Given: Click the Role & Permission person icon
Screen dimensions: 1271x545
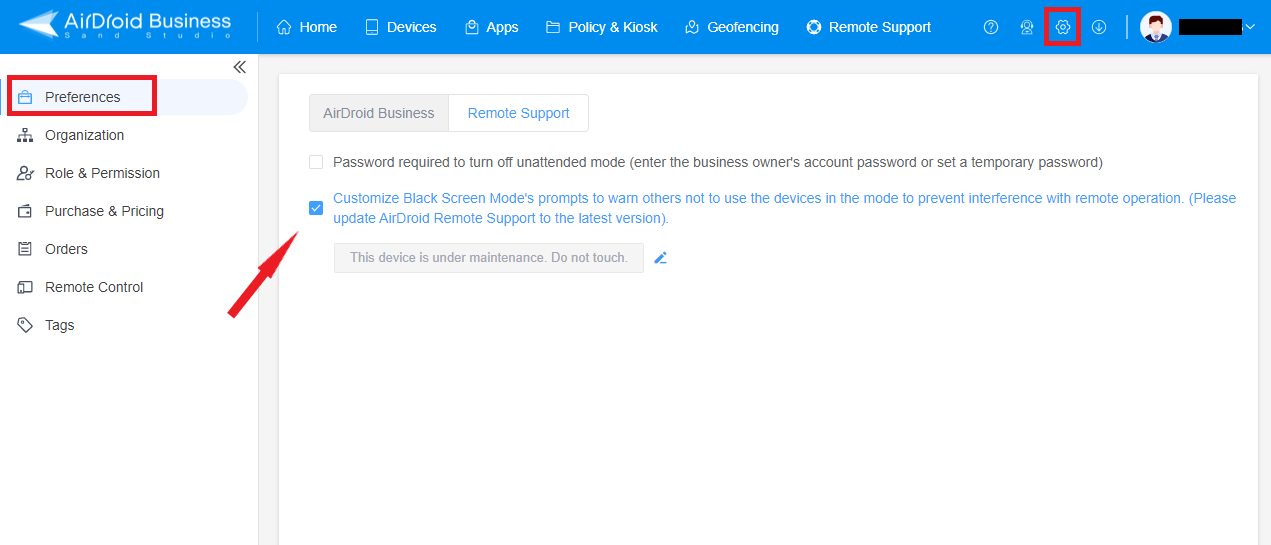Looking at the screenshot, I should point(25,173).
